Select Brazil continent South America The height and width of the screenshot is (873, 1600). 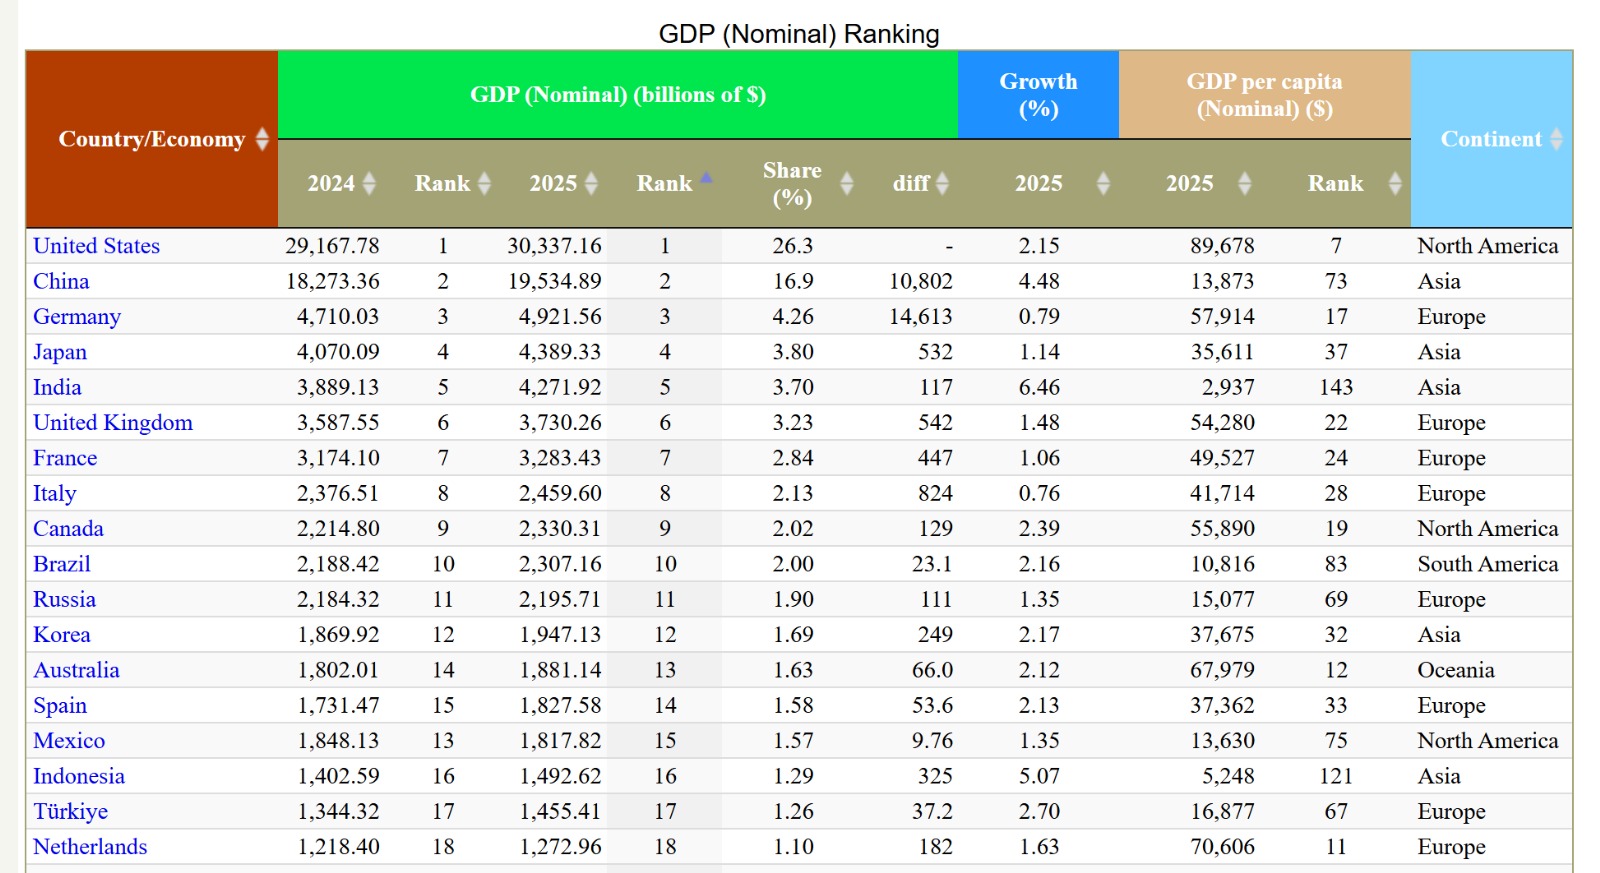(1487, 564)
